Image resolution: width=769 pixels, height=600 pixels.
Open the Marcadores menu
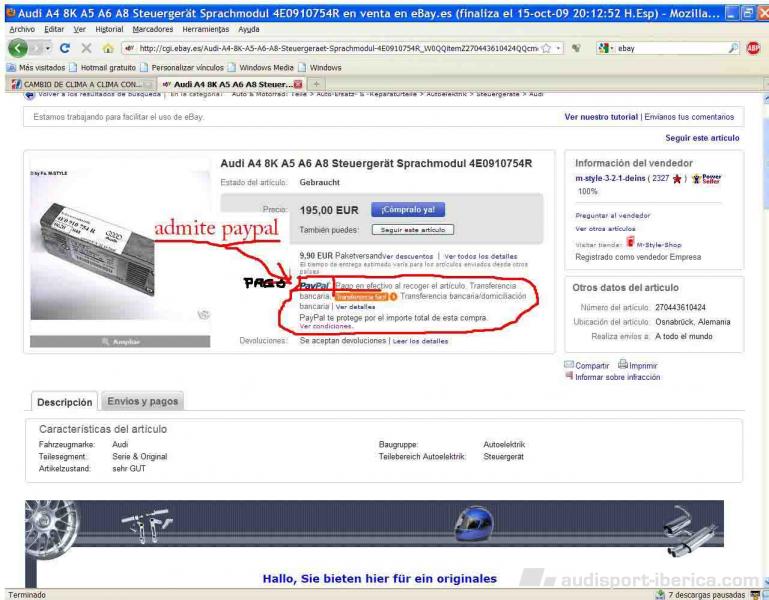point(153,29)
